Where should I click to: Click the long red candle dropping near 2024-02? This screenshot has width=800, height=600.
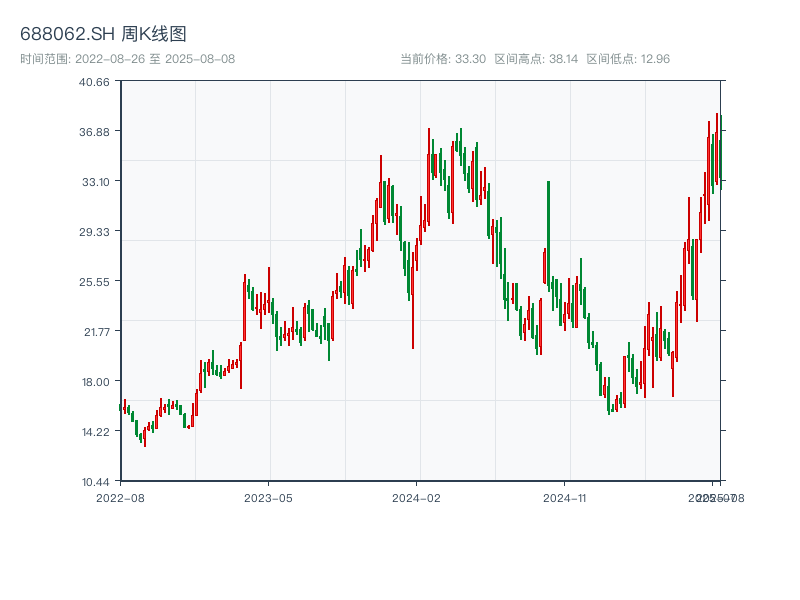coord(413,301)
